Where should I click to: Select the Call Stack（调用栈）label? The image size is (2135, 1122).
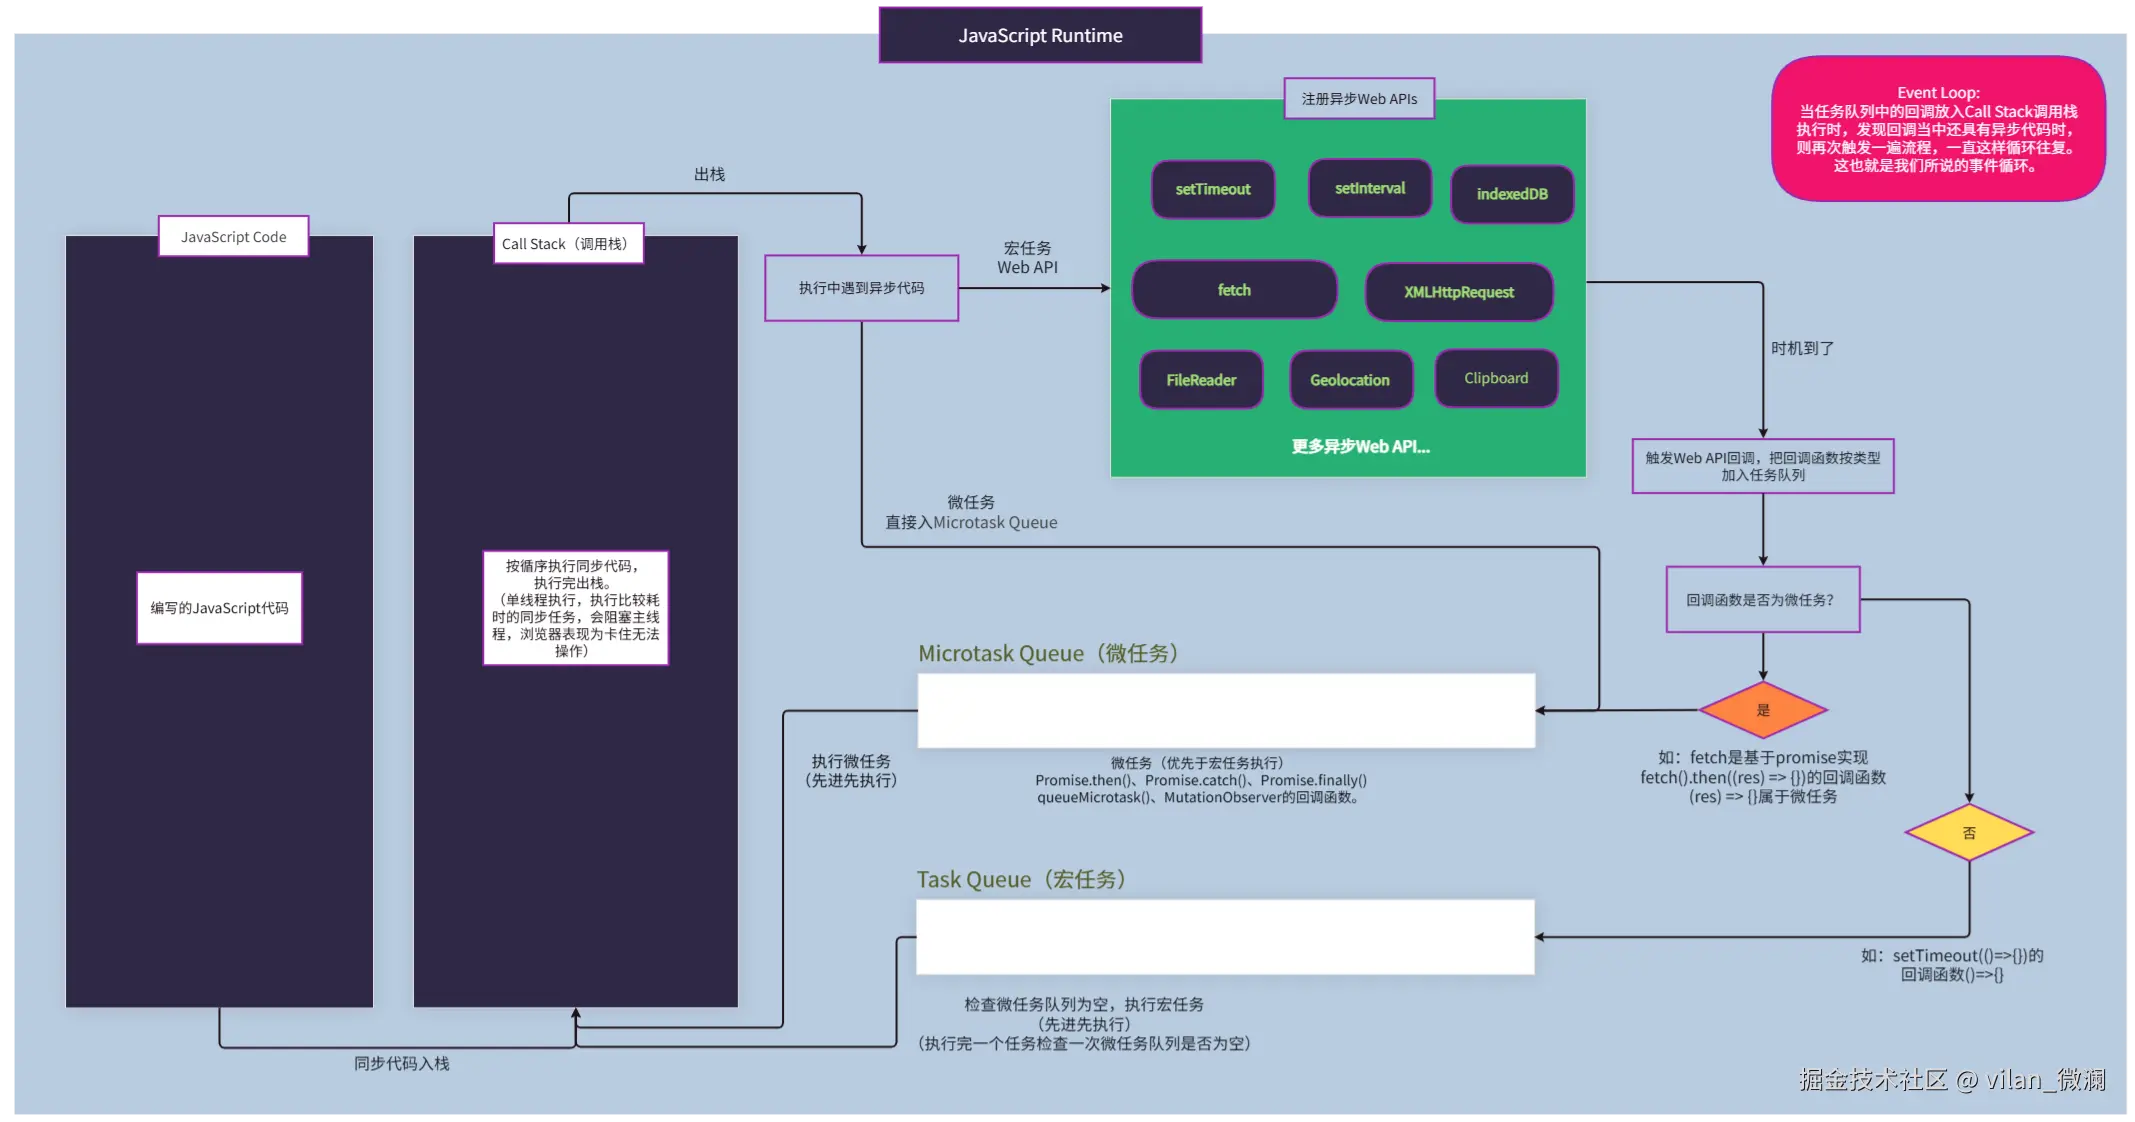[568, 244]
